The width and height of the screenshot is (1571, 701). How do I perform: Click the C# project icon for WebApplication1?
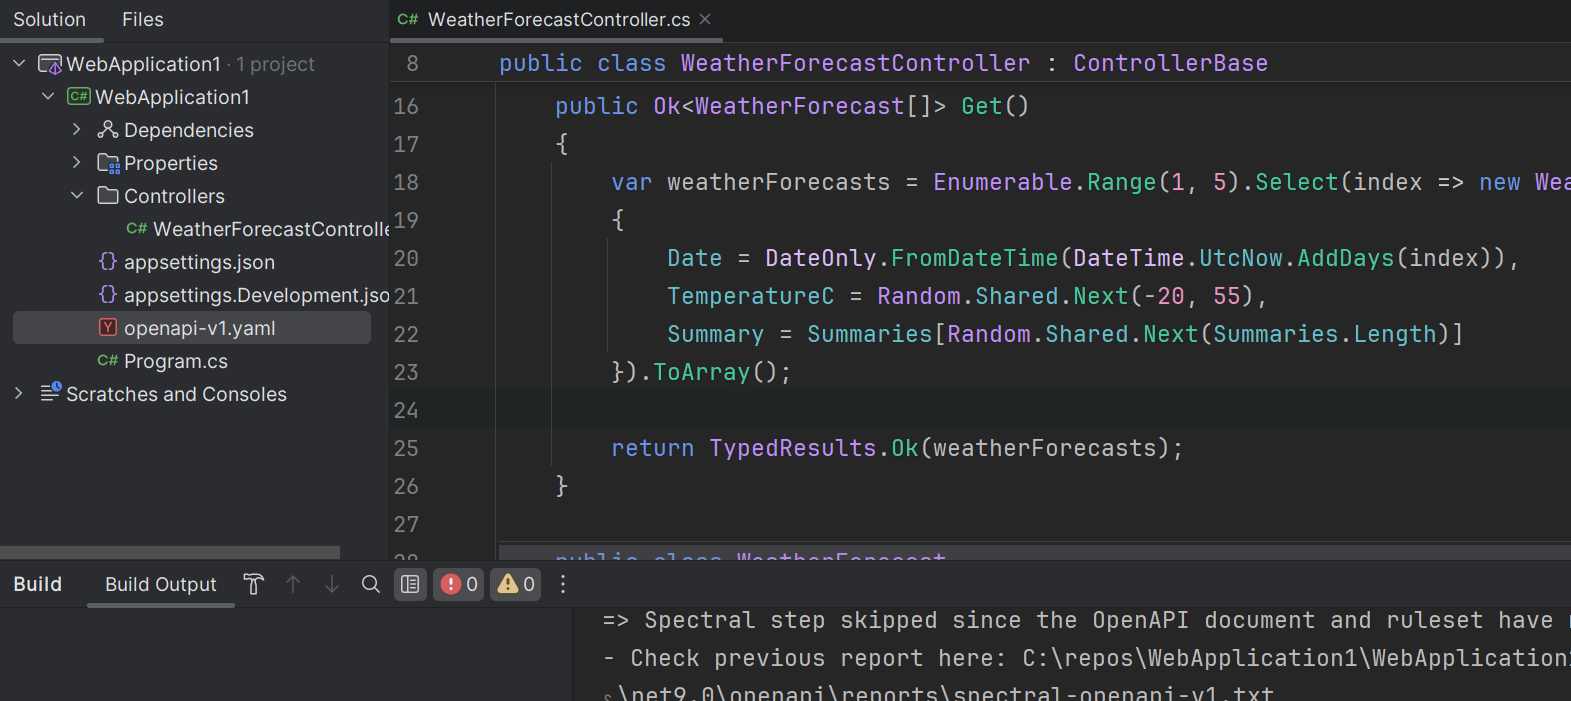(79, 97)
